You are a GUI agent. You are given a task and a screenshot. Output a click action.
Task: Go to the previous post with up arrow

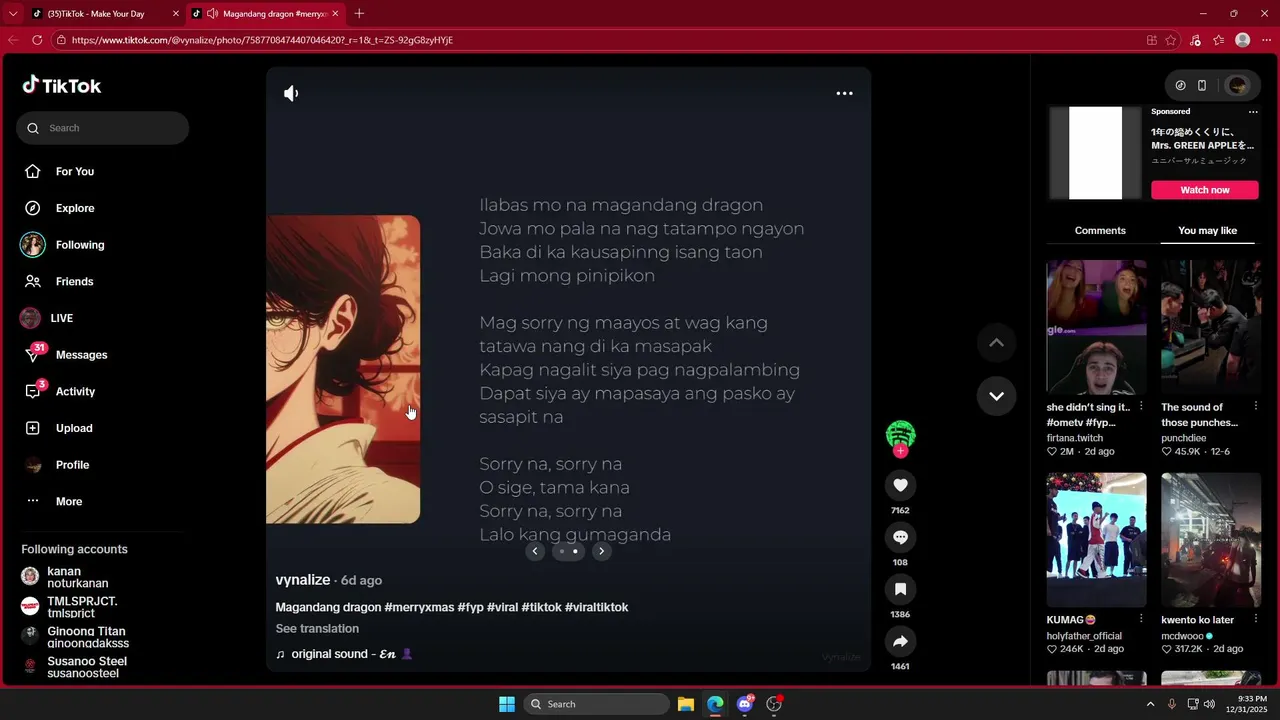[996, 343]
